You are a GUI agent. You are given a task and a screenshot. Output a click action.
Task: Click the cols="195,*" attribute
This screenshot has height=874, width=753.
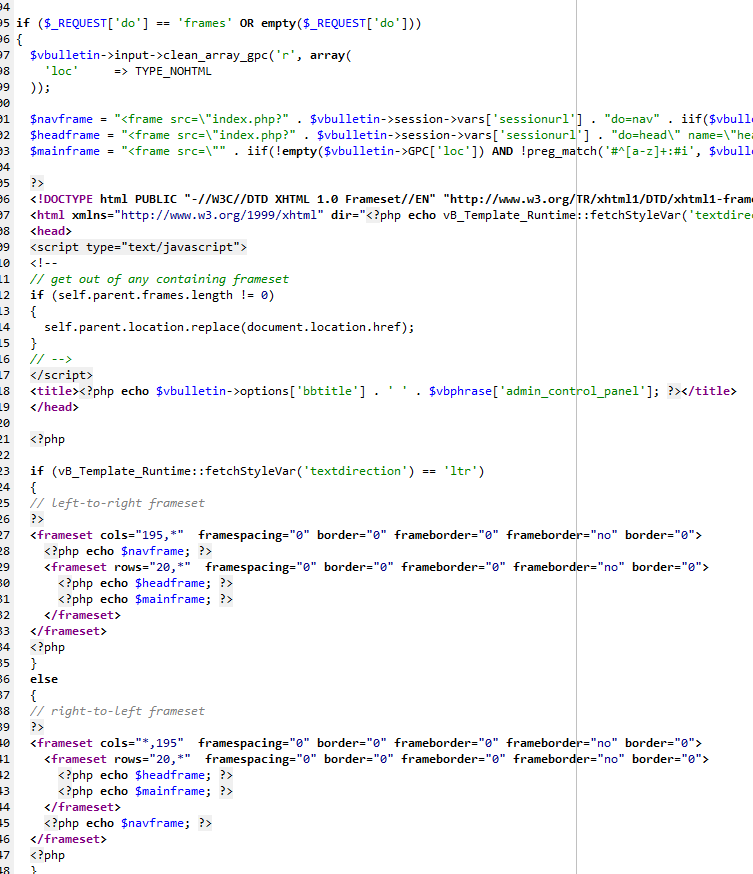point(142,536)
